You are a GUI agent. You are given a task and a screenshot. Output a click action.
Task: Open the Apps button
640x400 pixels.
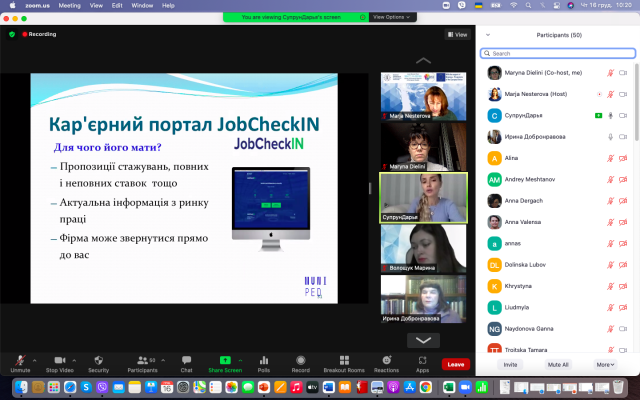tap(422, 364)
